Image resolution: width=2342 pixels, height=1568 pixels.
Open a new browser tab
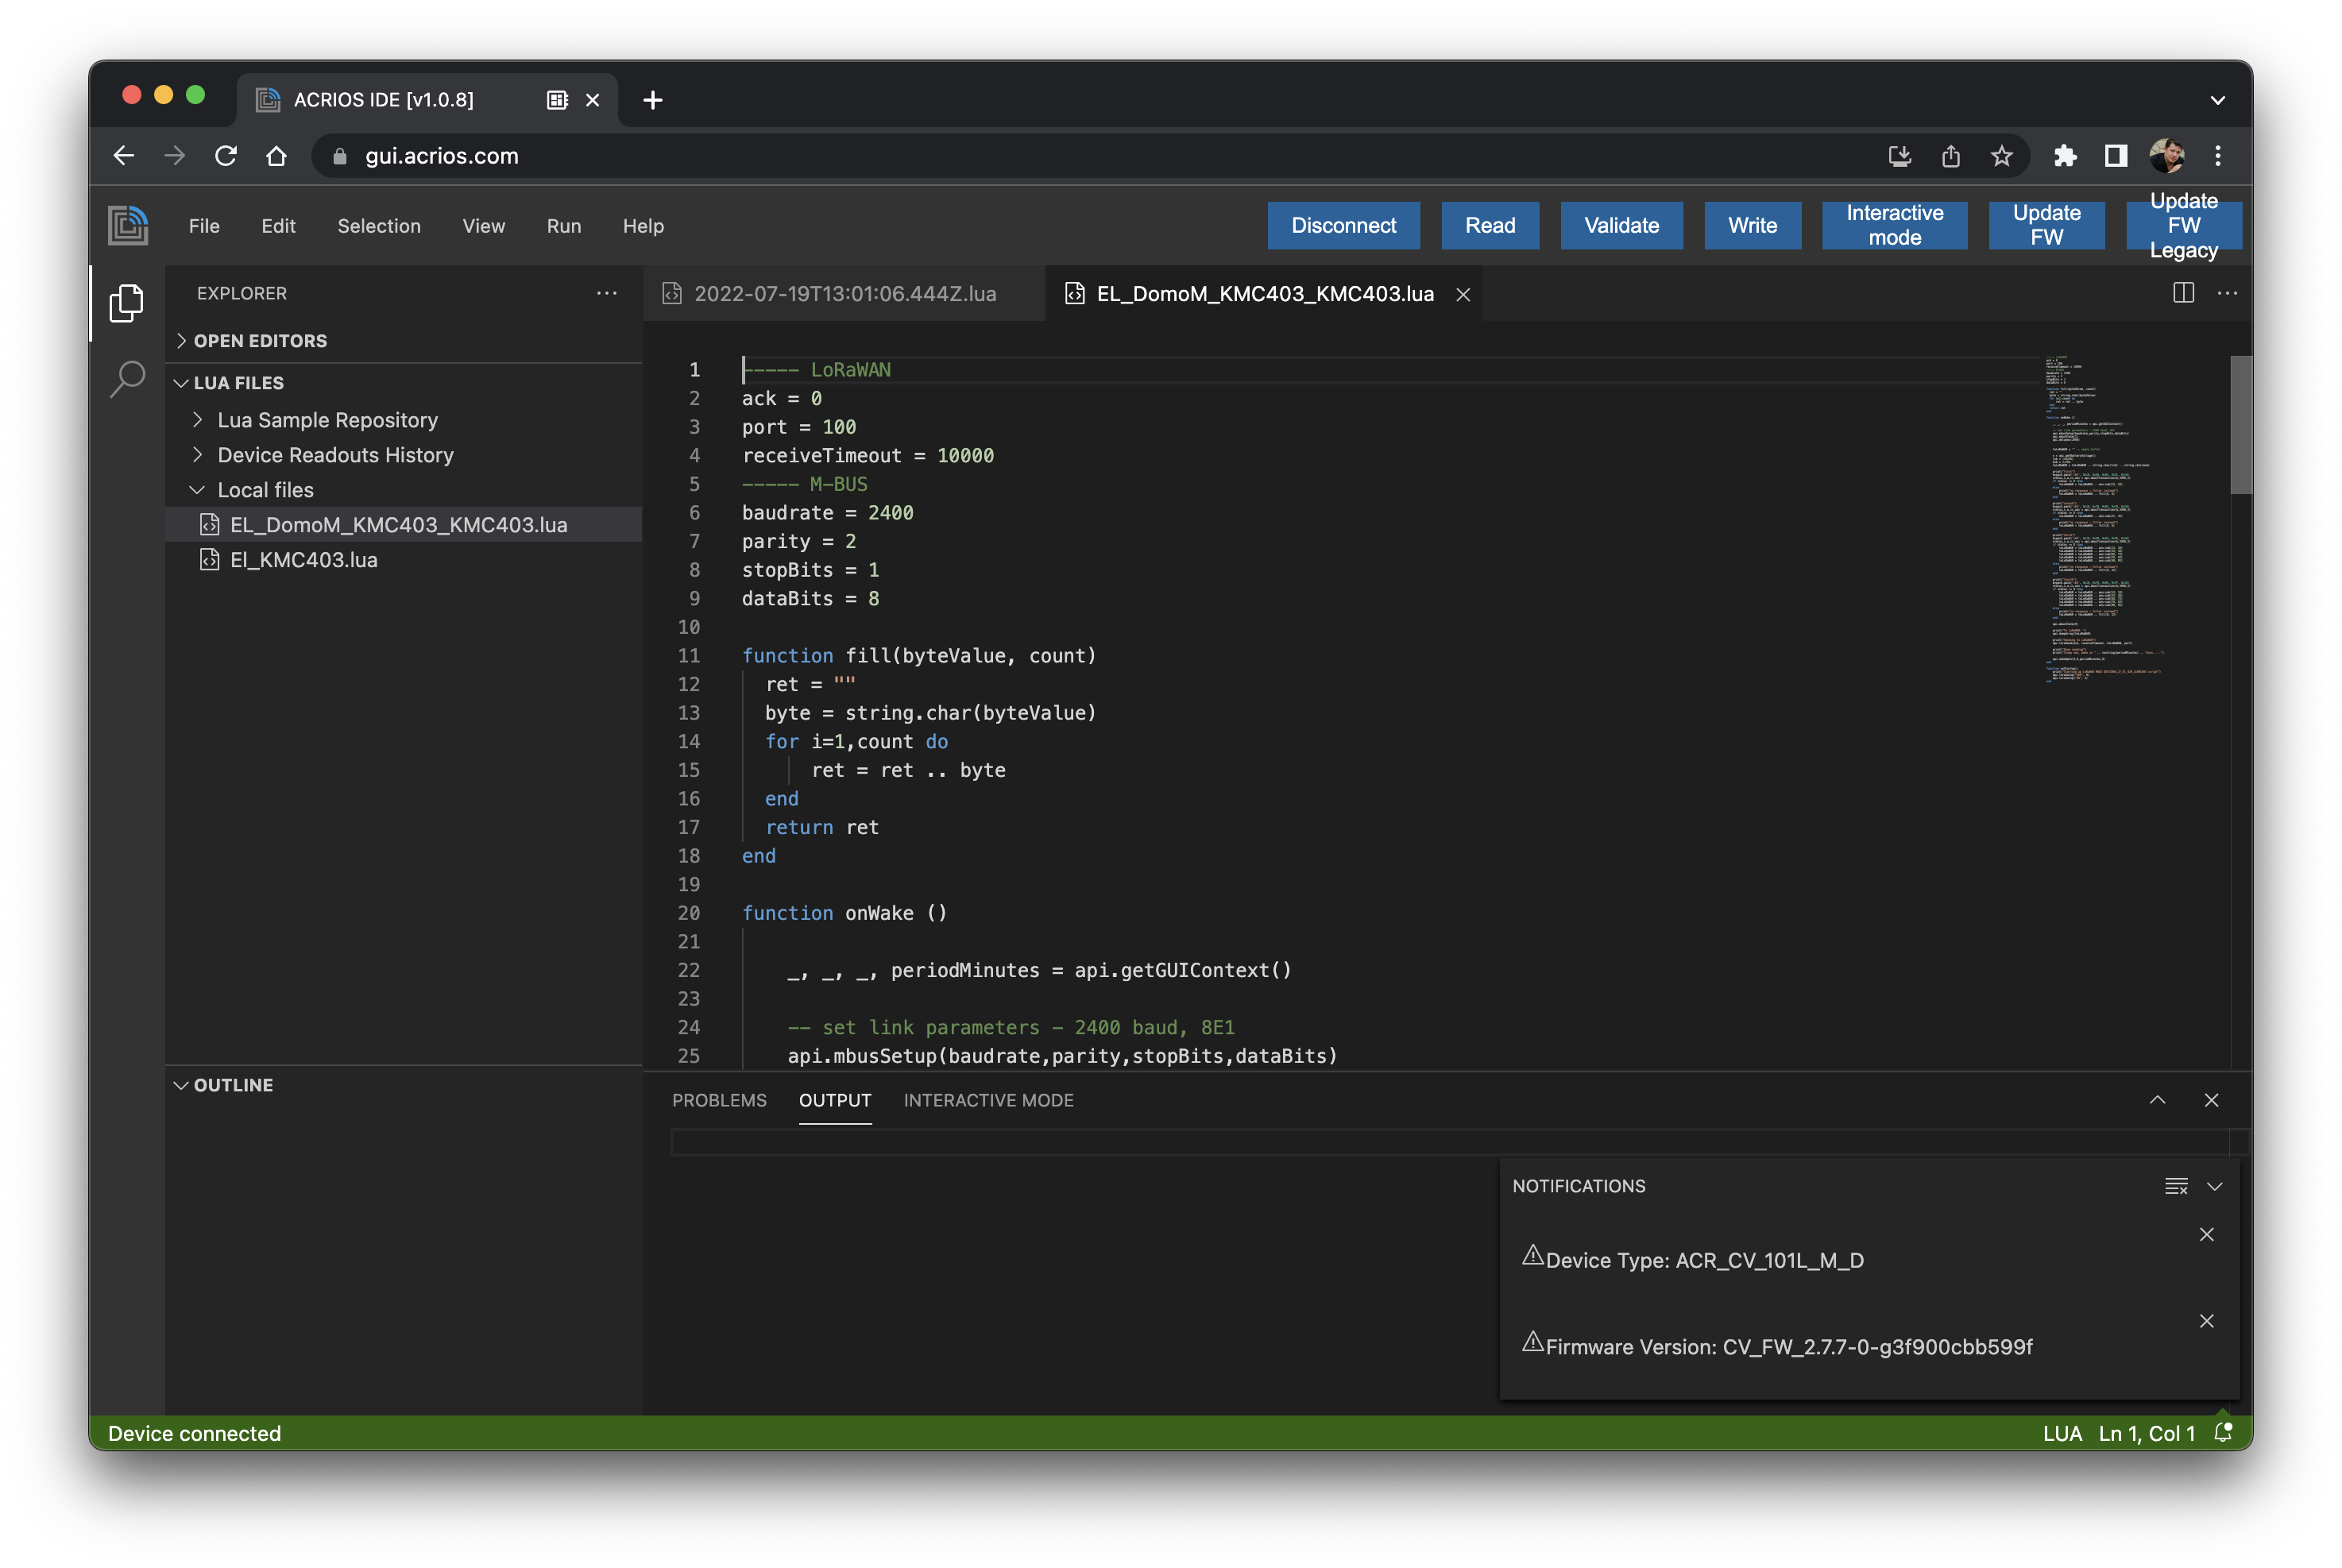pyautogui.click(x=652, y=100)
